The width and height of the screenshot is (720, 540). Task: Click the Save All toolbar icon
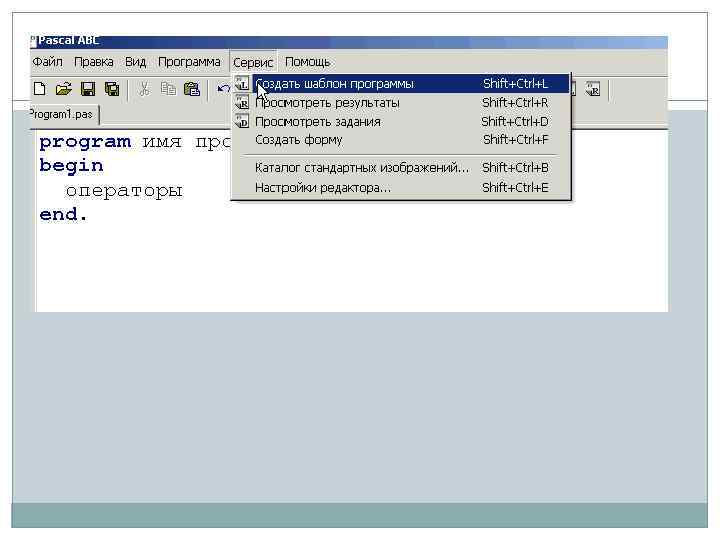pos(112,89)
